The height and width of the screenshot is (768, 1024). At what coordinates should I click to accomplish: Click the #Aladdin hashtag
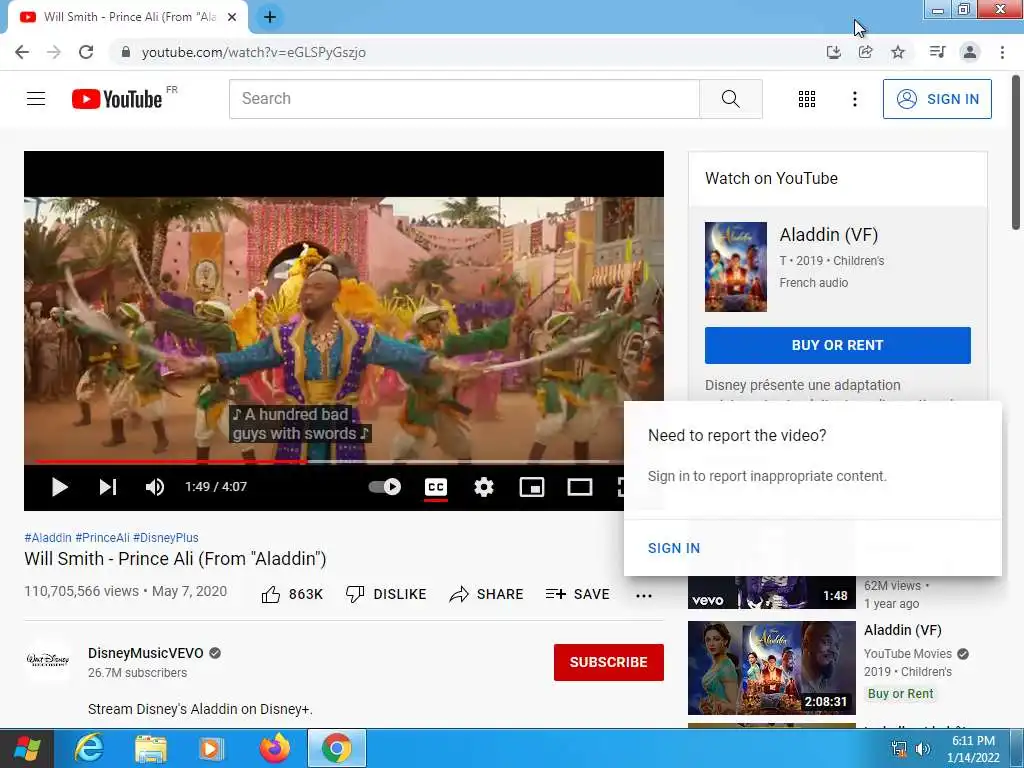(x=48, y=537)
